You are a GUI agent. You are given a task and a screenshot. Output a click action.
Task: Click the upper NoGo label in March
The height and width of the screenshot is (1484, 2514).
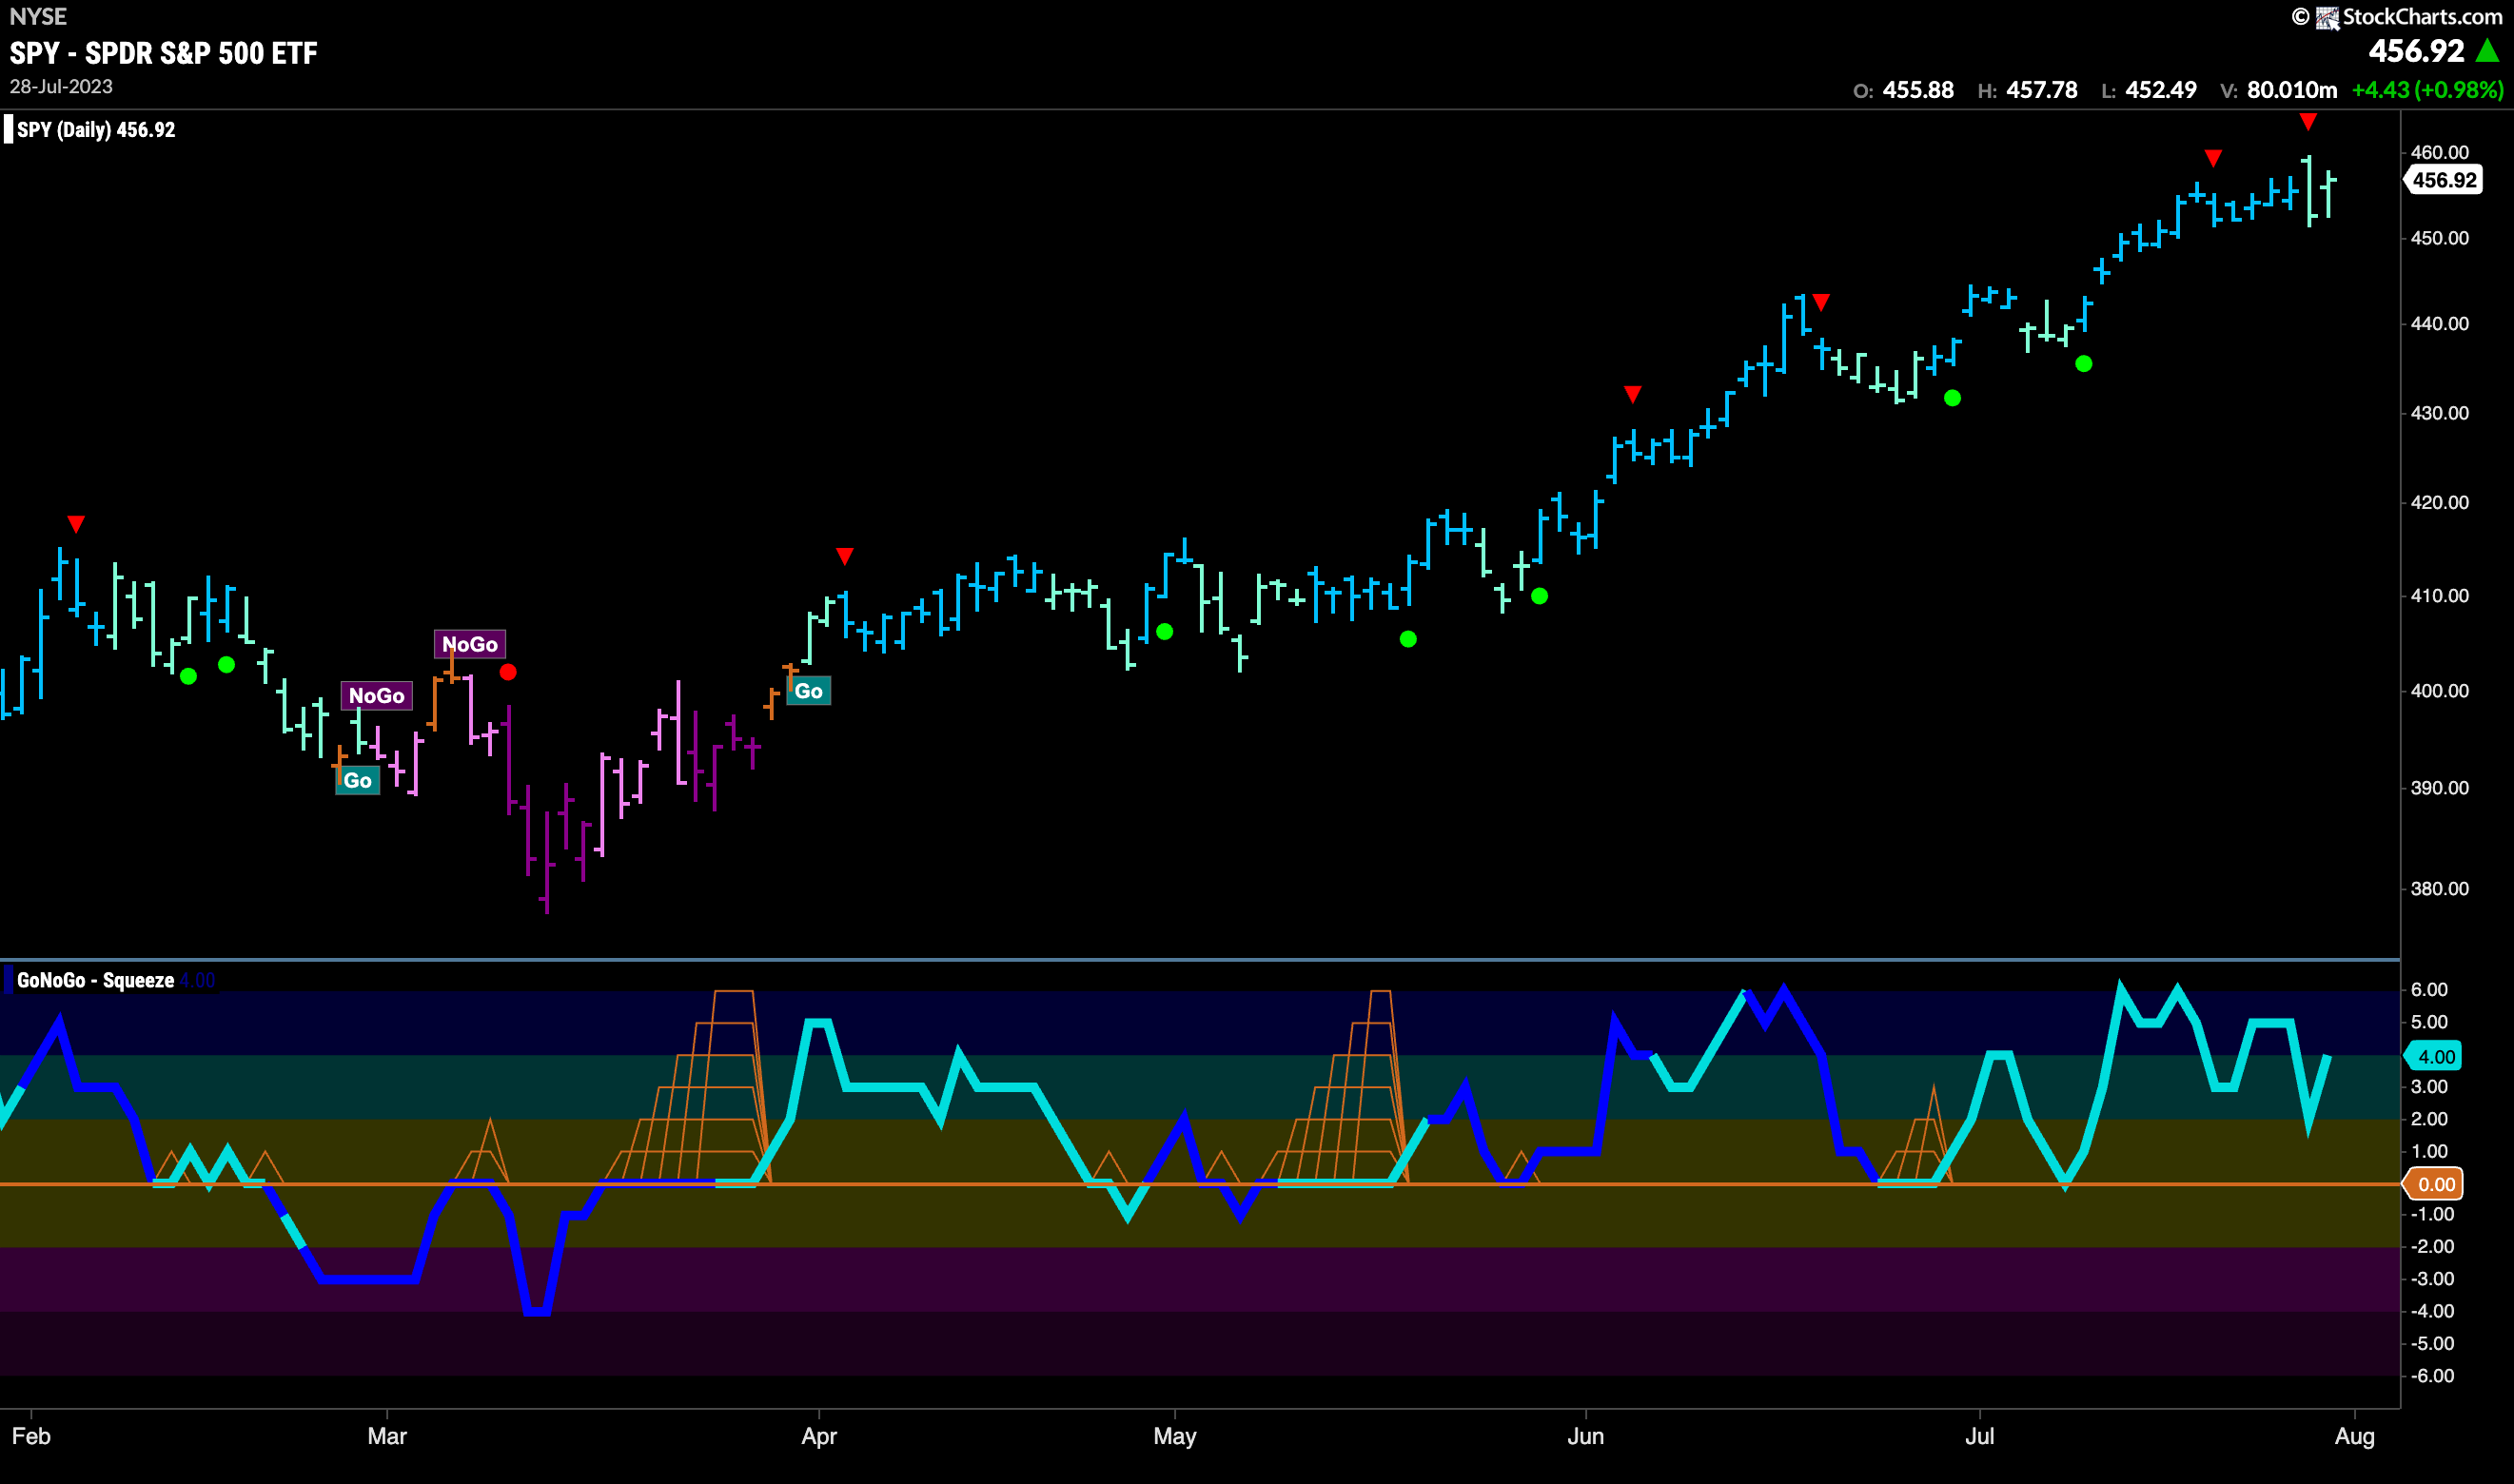[x=470, y=644]
